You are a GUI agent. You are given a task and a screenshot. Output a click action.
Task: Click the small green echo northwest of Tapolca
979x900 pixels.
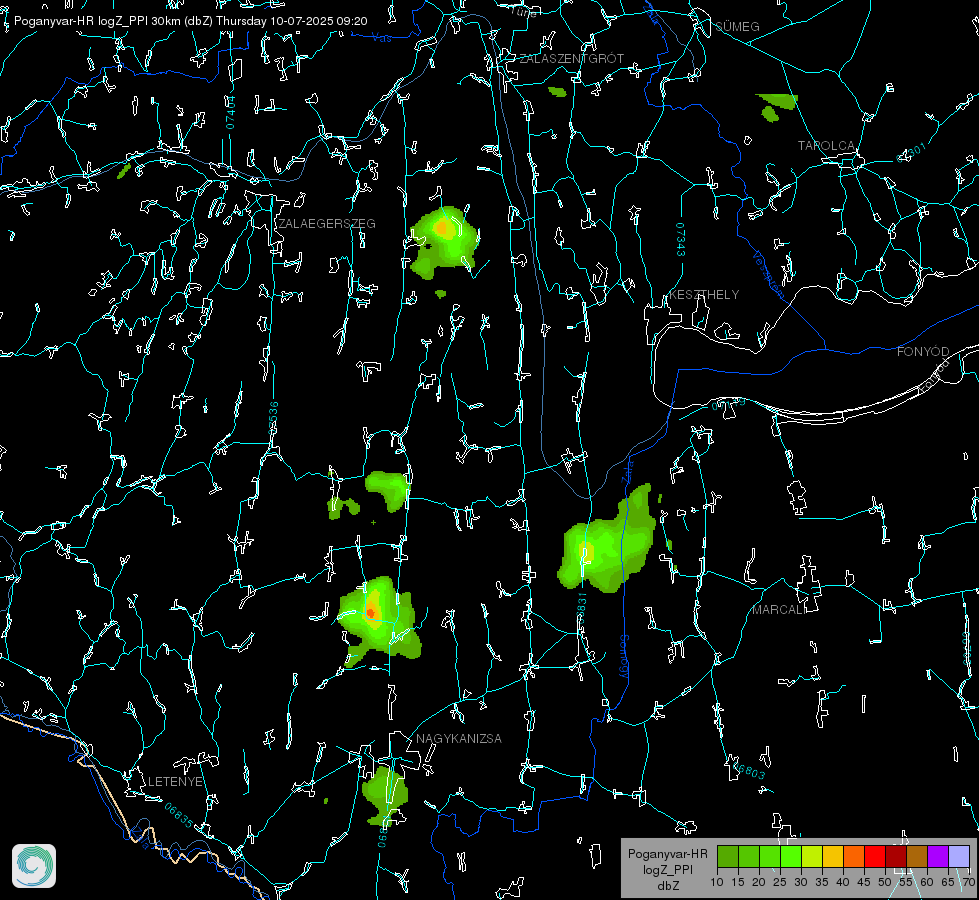click(x=775, y=107)
